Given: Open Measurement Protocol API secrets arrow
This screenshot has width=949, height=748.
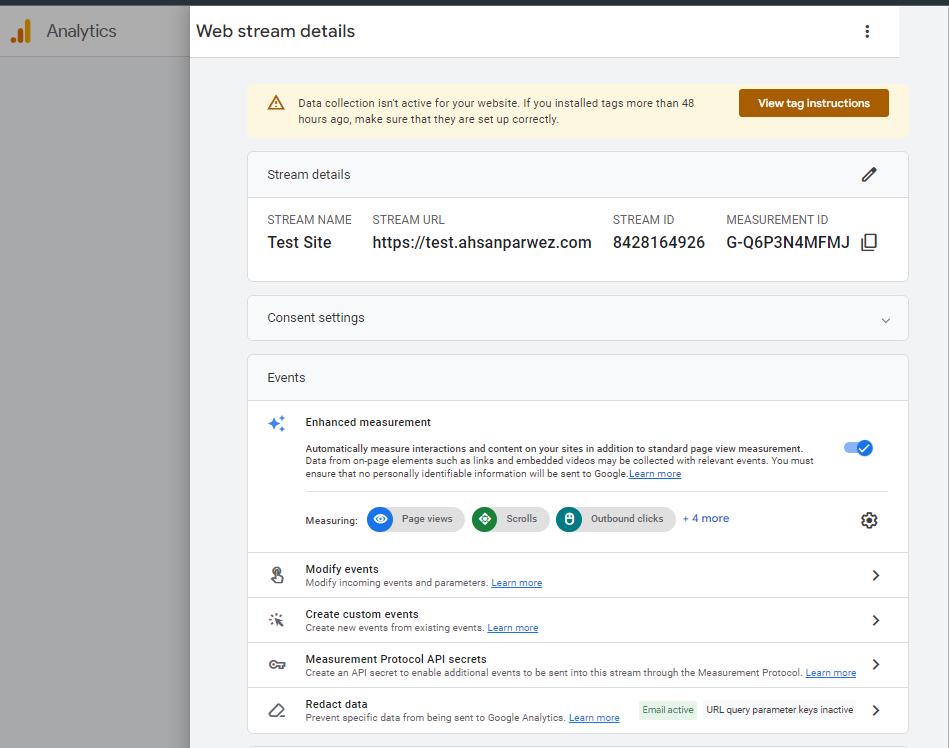Looking at the screenshot, I should (875, 664).
